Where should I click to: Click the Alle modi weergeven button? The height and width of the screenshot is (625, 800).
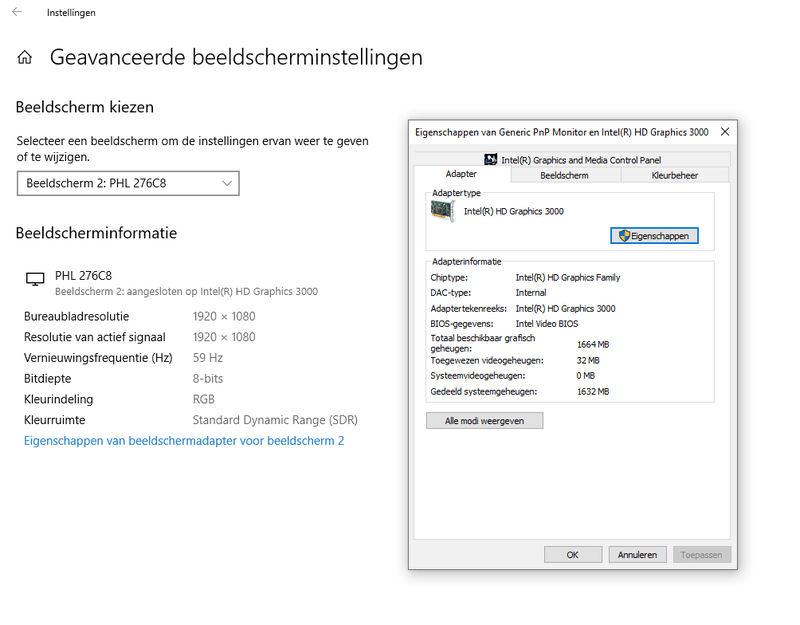click(484, 421)
